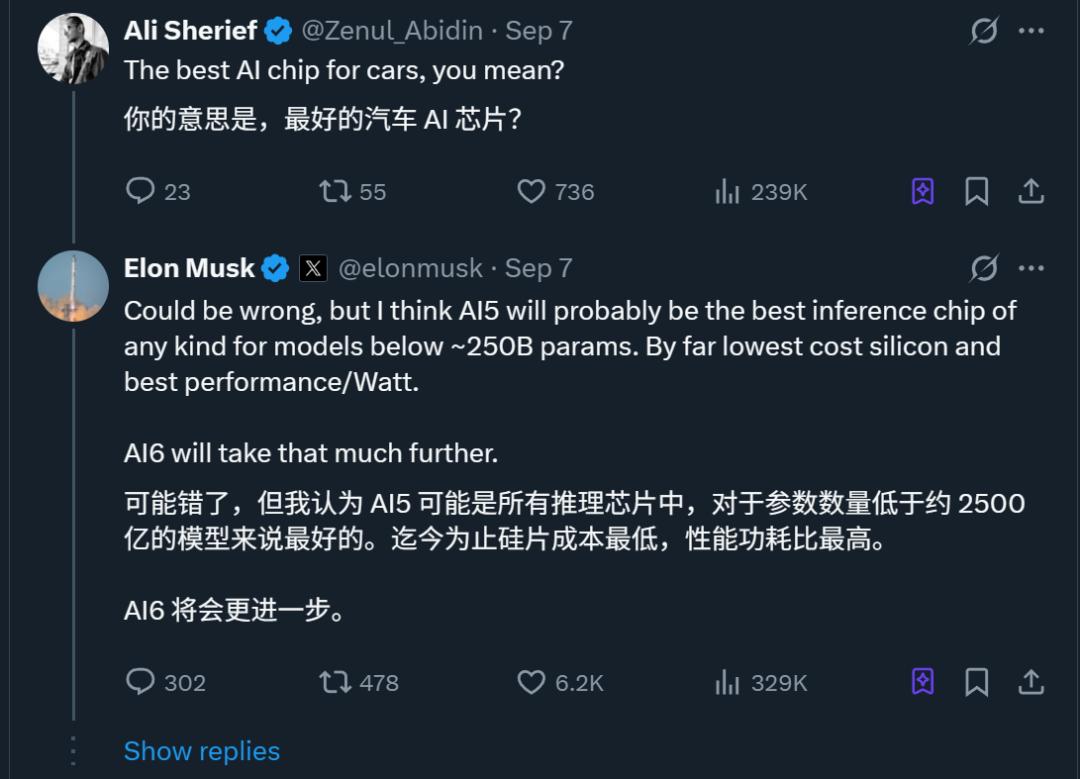Image resolution: width=1080 pixels, height=779 pixels.
Task: Retweet Ali Sherief's post
Action: coord(335,191)
